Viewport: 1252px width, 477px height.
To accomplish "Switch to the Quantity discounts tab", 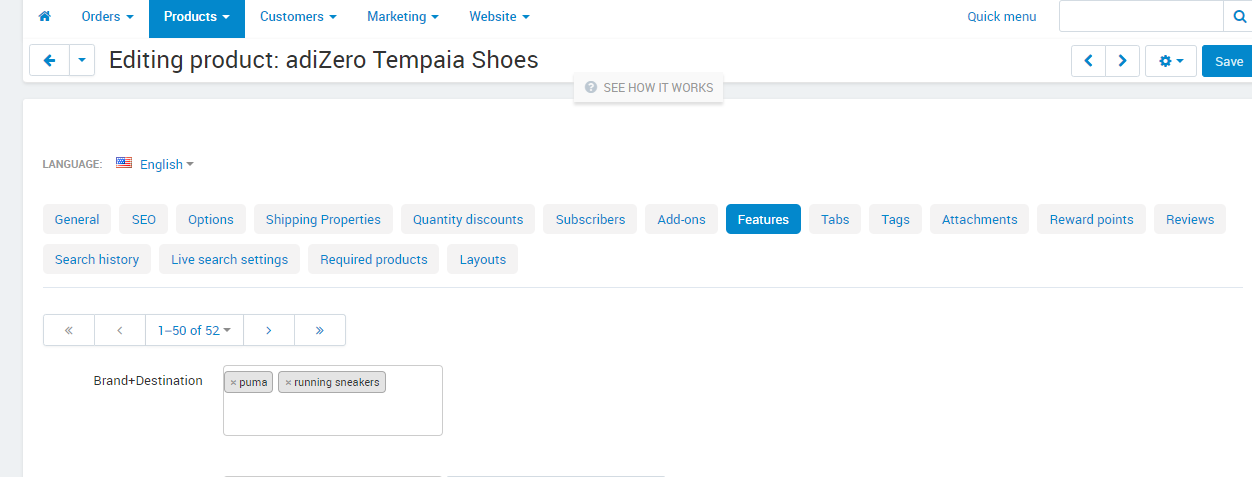I will point(468,219).
